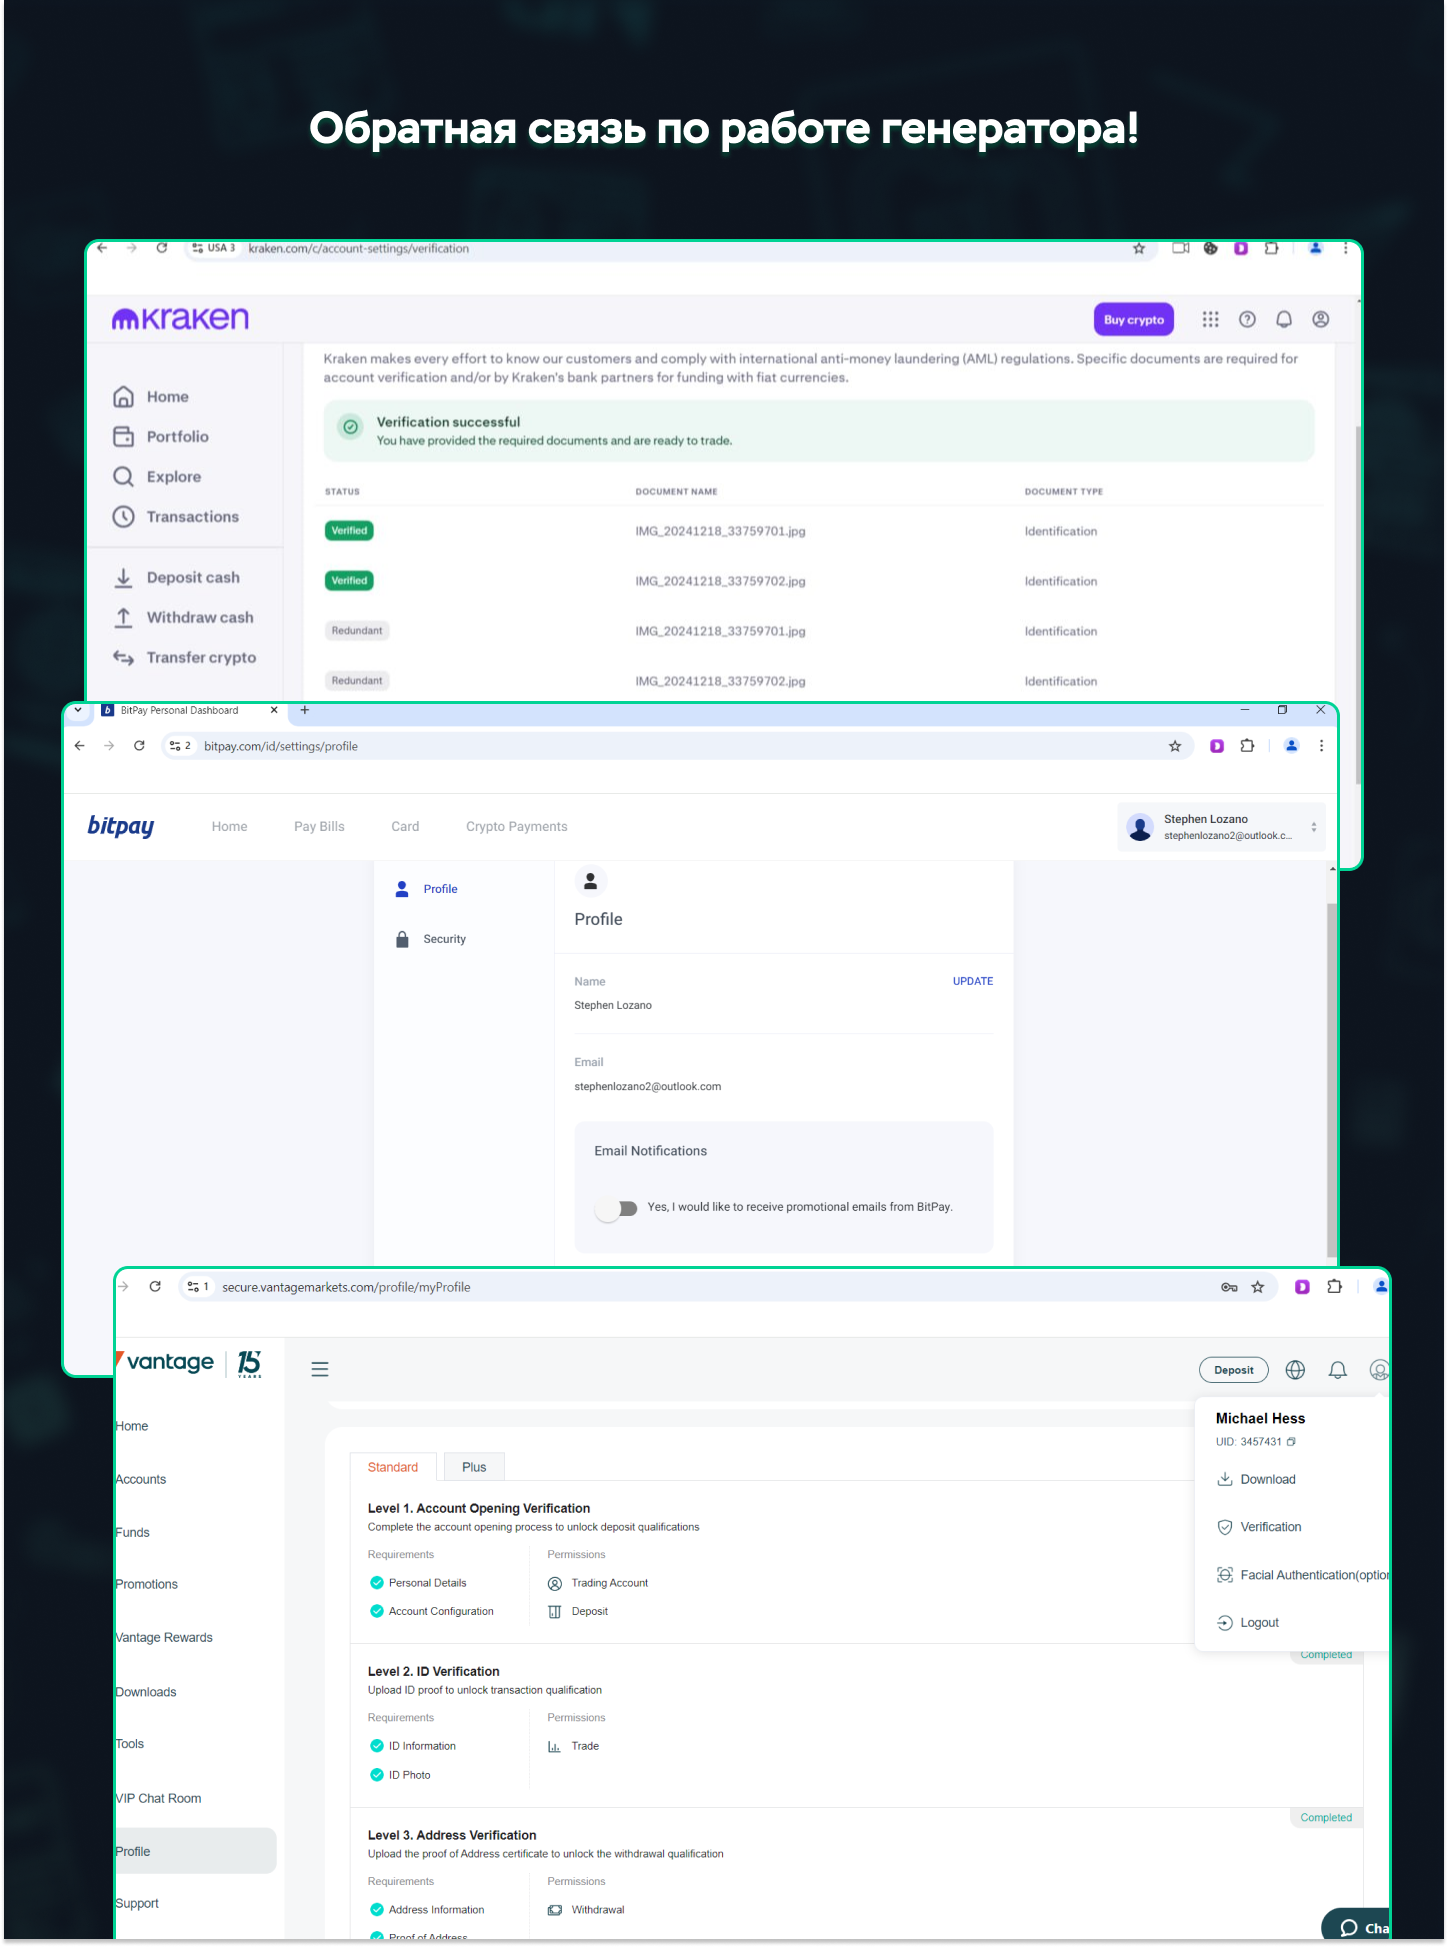Viewport: 1448px width, 1947px height.
Task: Open language globe icon in Vantage
Action: [1295, 1371]
